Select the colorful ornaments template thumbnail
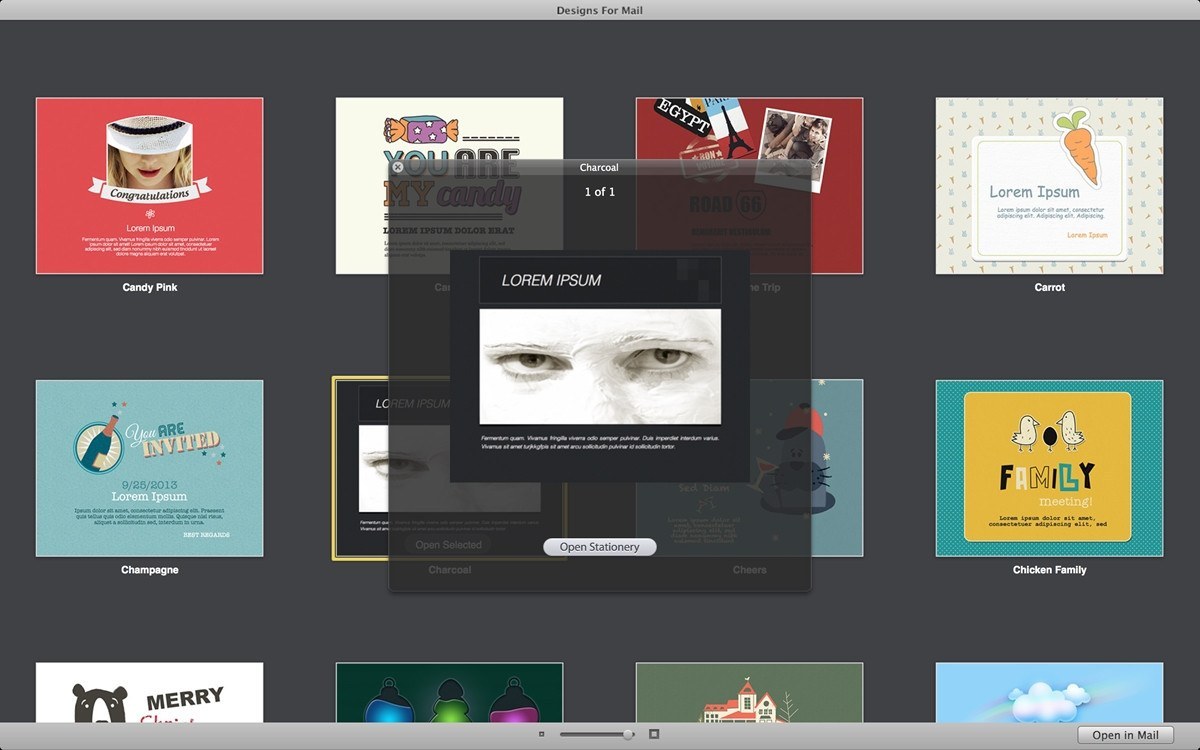The height and width of the screenshot is (750, 1200). coord(450,692)
